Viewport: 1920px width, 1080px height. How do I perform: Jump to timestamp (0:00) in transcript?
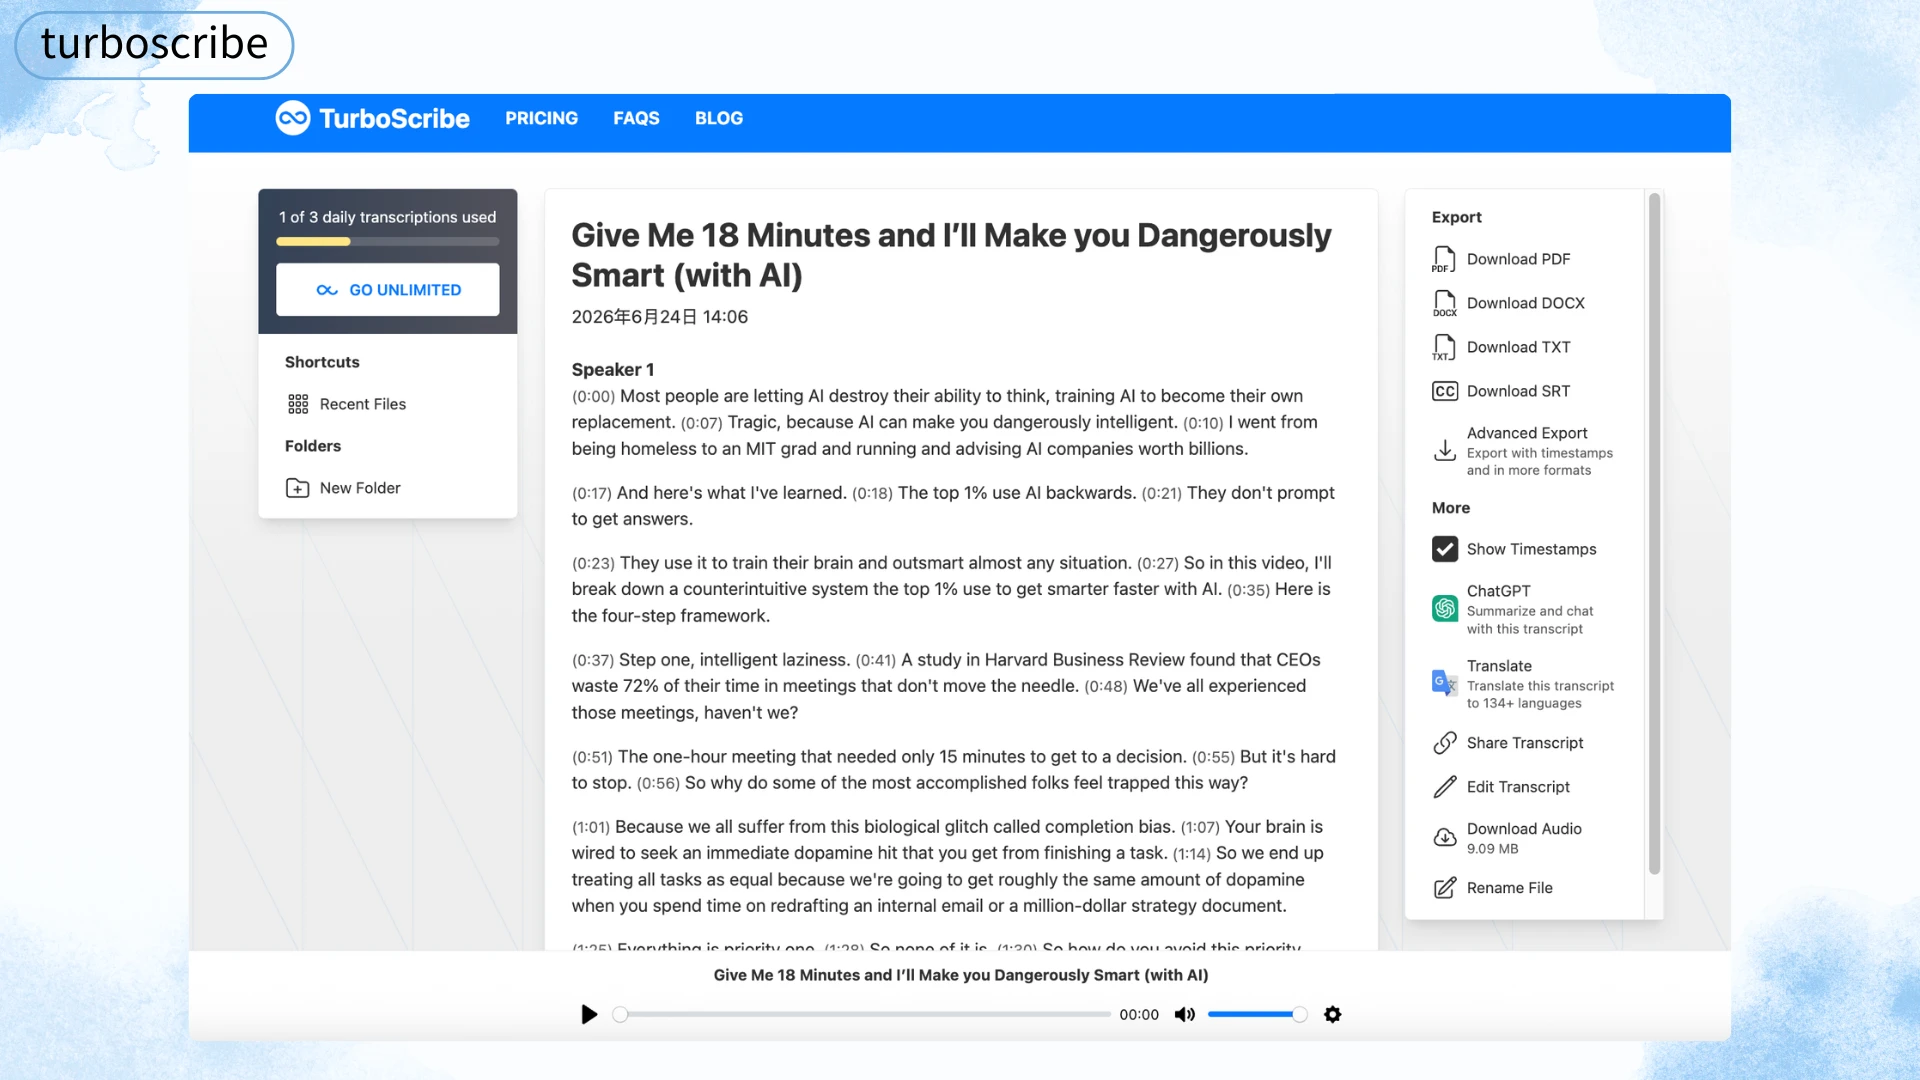coord(593,397)
